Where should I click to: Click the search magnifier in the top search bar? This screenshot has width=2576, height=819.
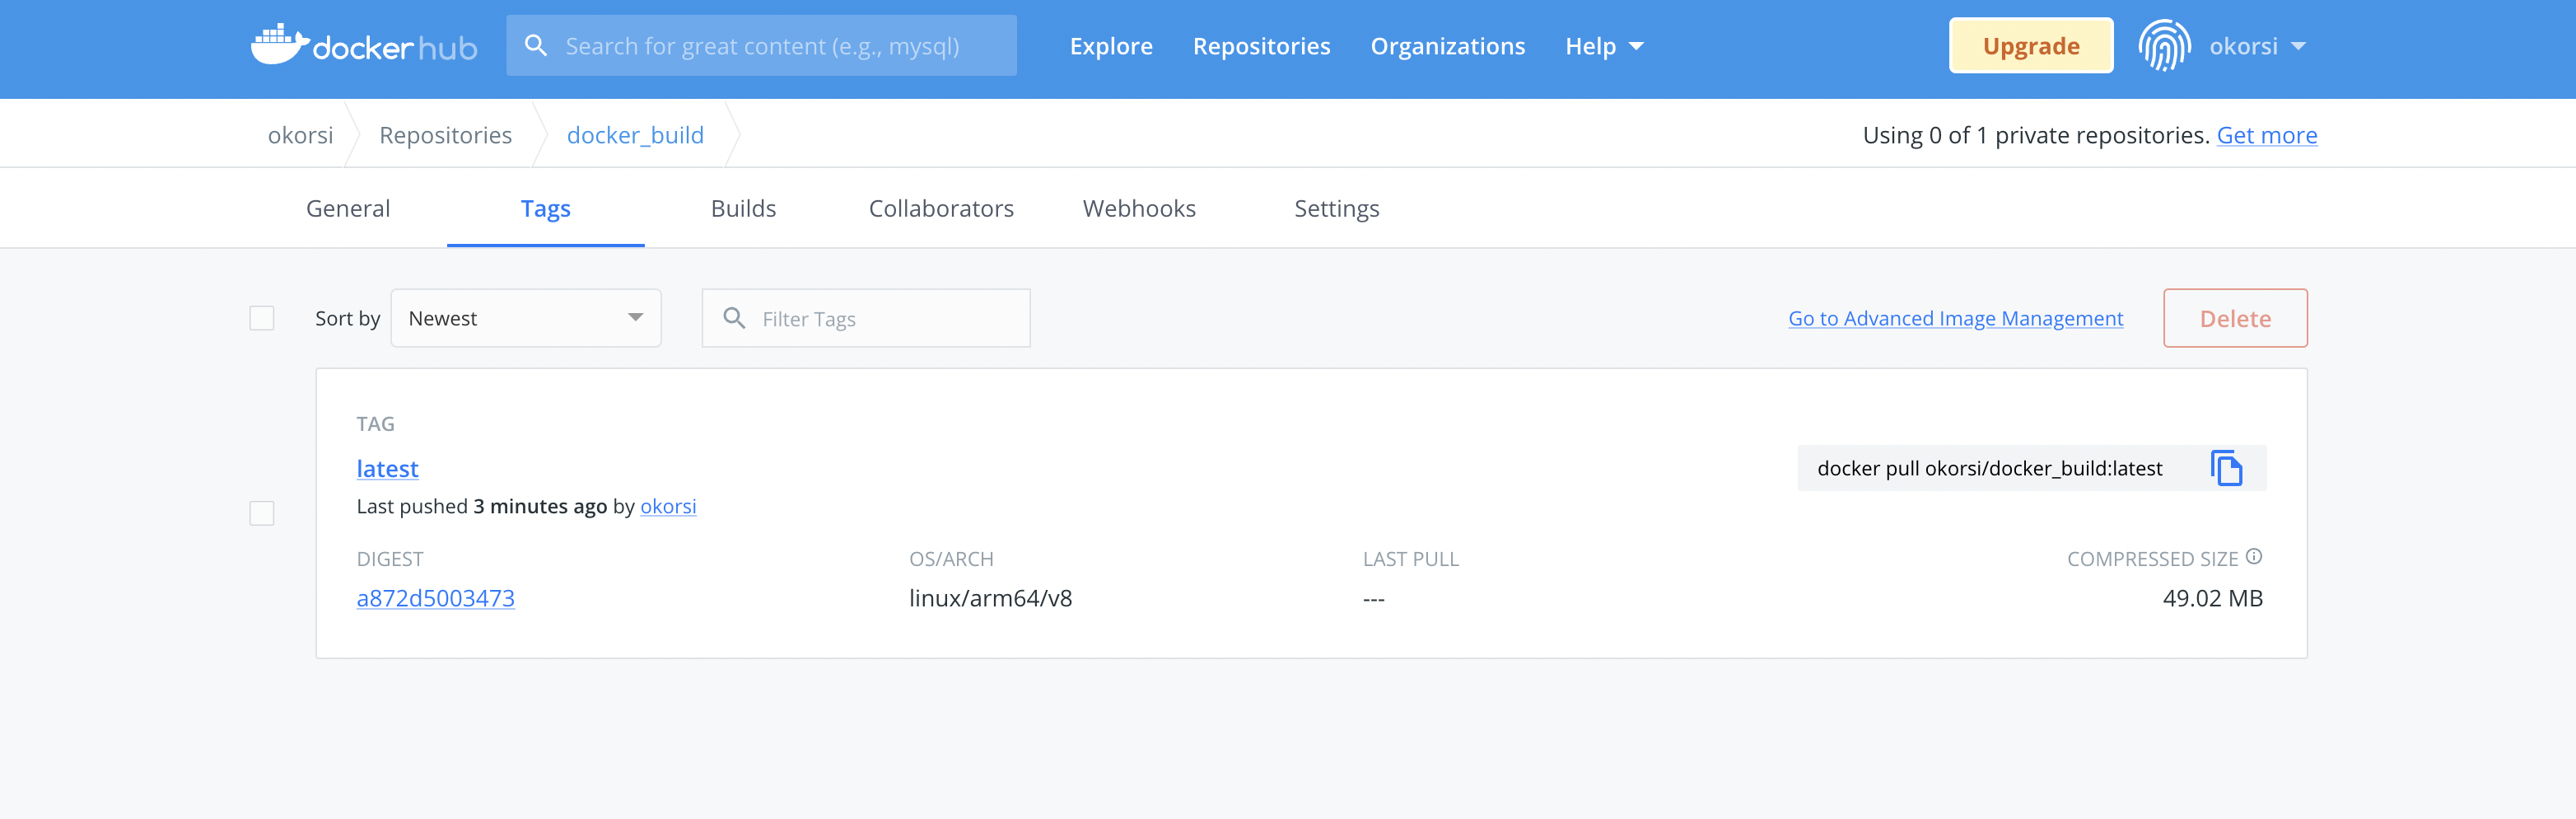click(536, 44)
